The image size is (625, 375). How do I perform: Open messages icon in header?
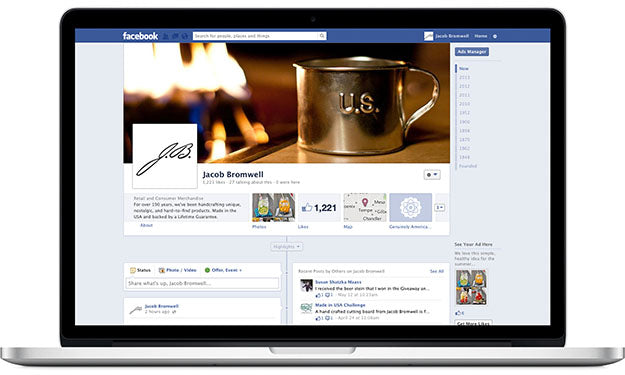[175, 36]
